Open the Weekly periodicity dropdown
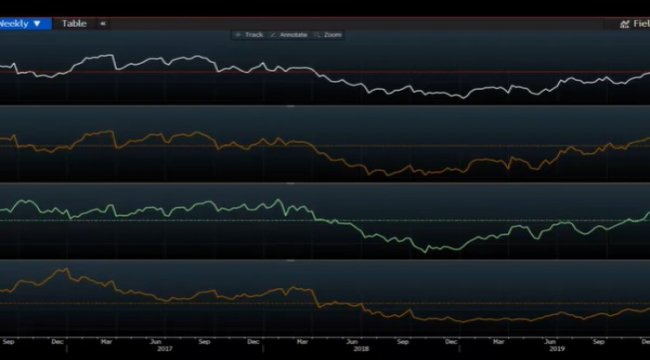The height and width of the screenshot is (360, 650). (x=25, y=24)
